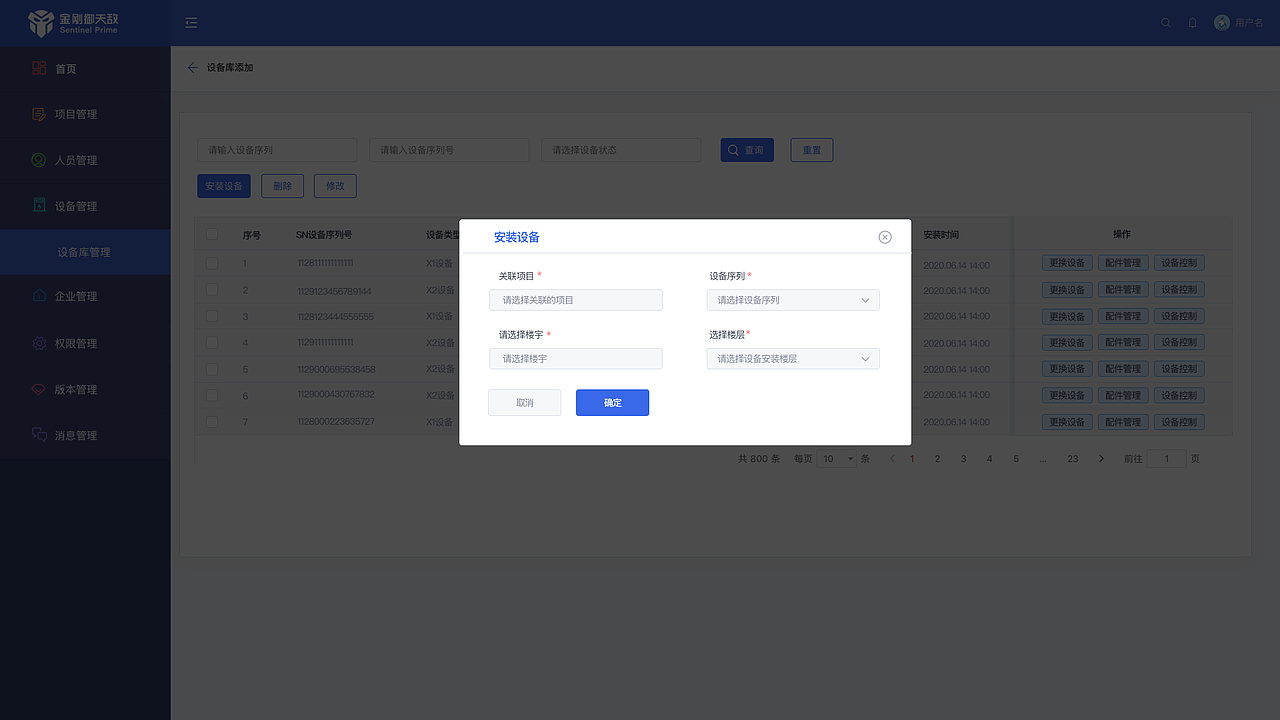Click the 关联项目 input field in the dialog

coord(576,300)
